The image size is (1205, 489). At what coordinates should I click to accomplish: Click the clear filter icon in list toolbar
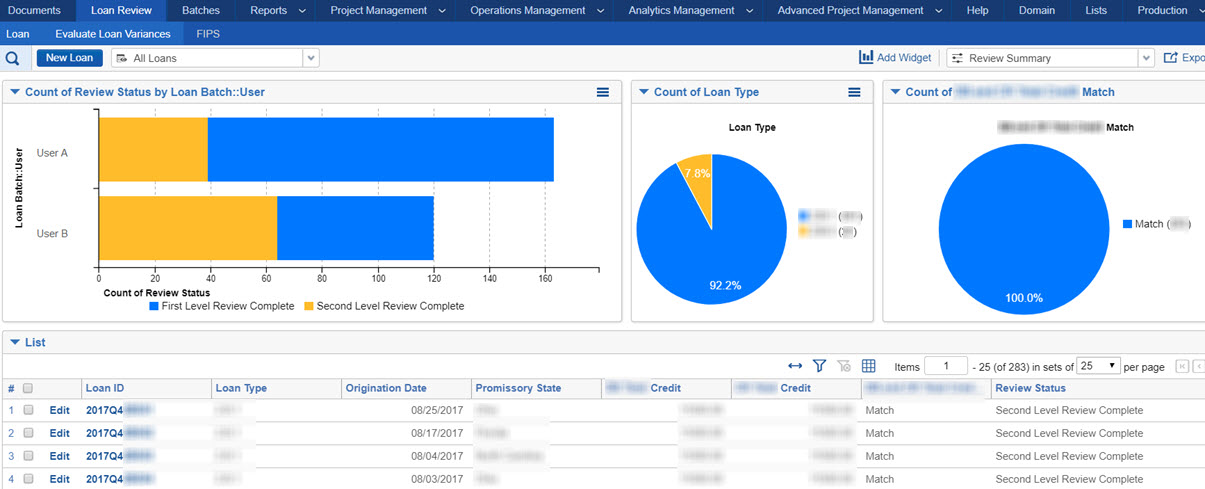[x=843, y=367]
